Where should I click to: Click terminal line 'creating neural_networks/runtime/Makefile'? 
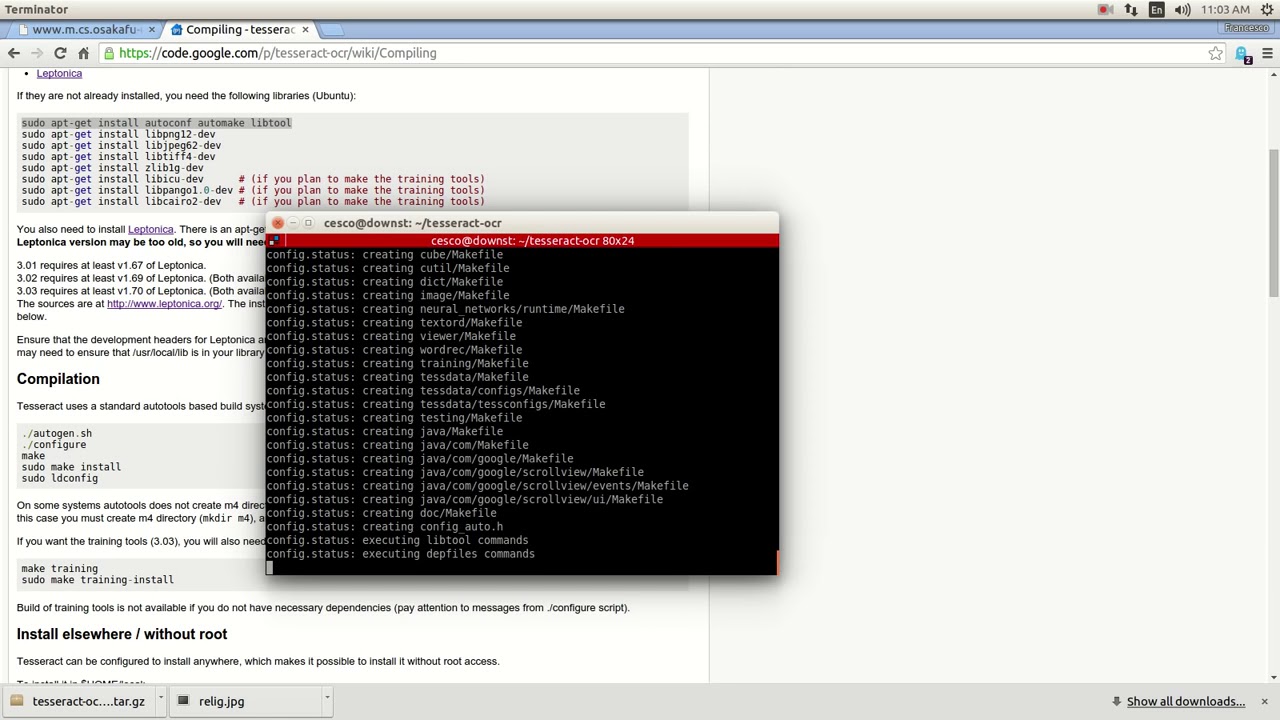click(446, 309)
